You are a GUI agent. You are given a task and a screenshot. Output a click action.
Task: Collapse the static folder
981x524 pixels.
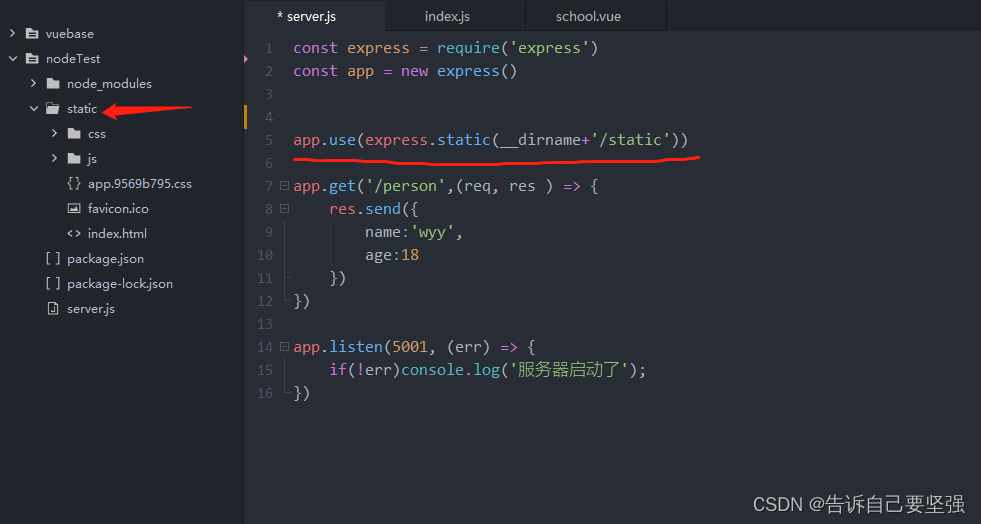pyautogui.click(x=34, y=108)
